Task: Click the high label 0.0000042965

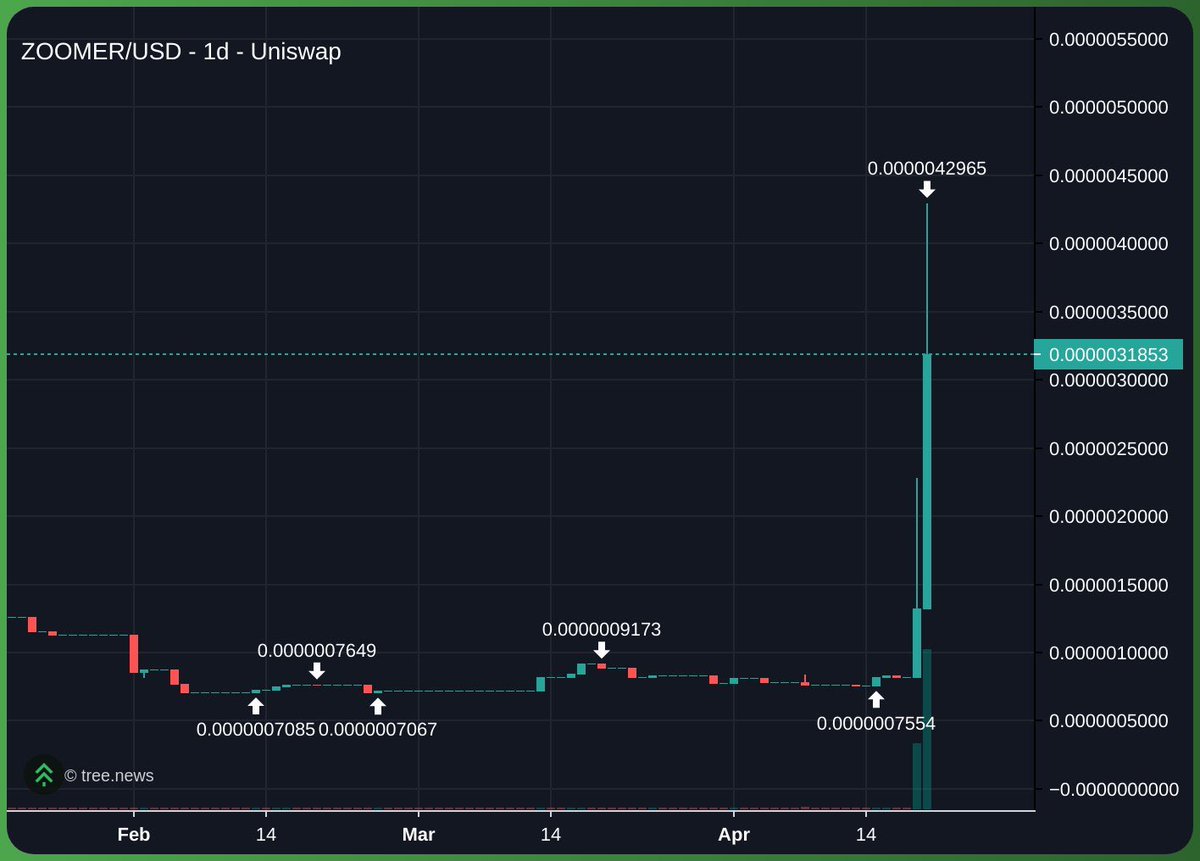Action: click(x=927, y=168)
